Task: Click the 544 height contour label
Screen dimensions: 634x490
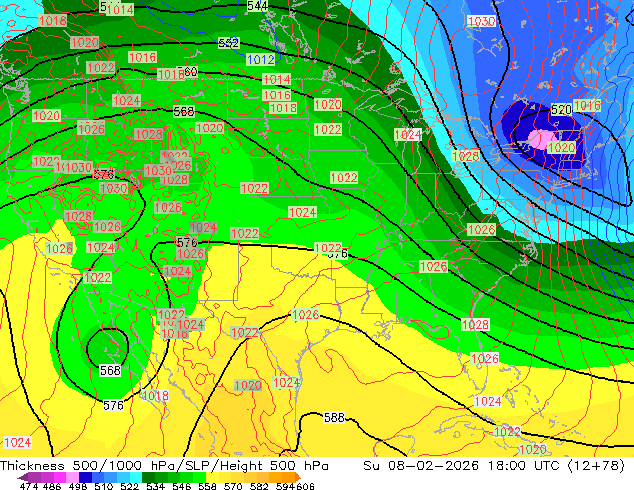Action: tap(257, 6)
